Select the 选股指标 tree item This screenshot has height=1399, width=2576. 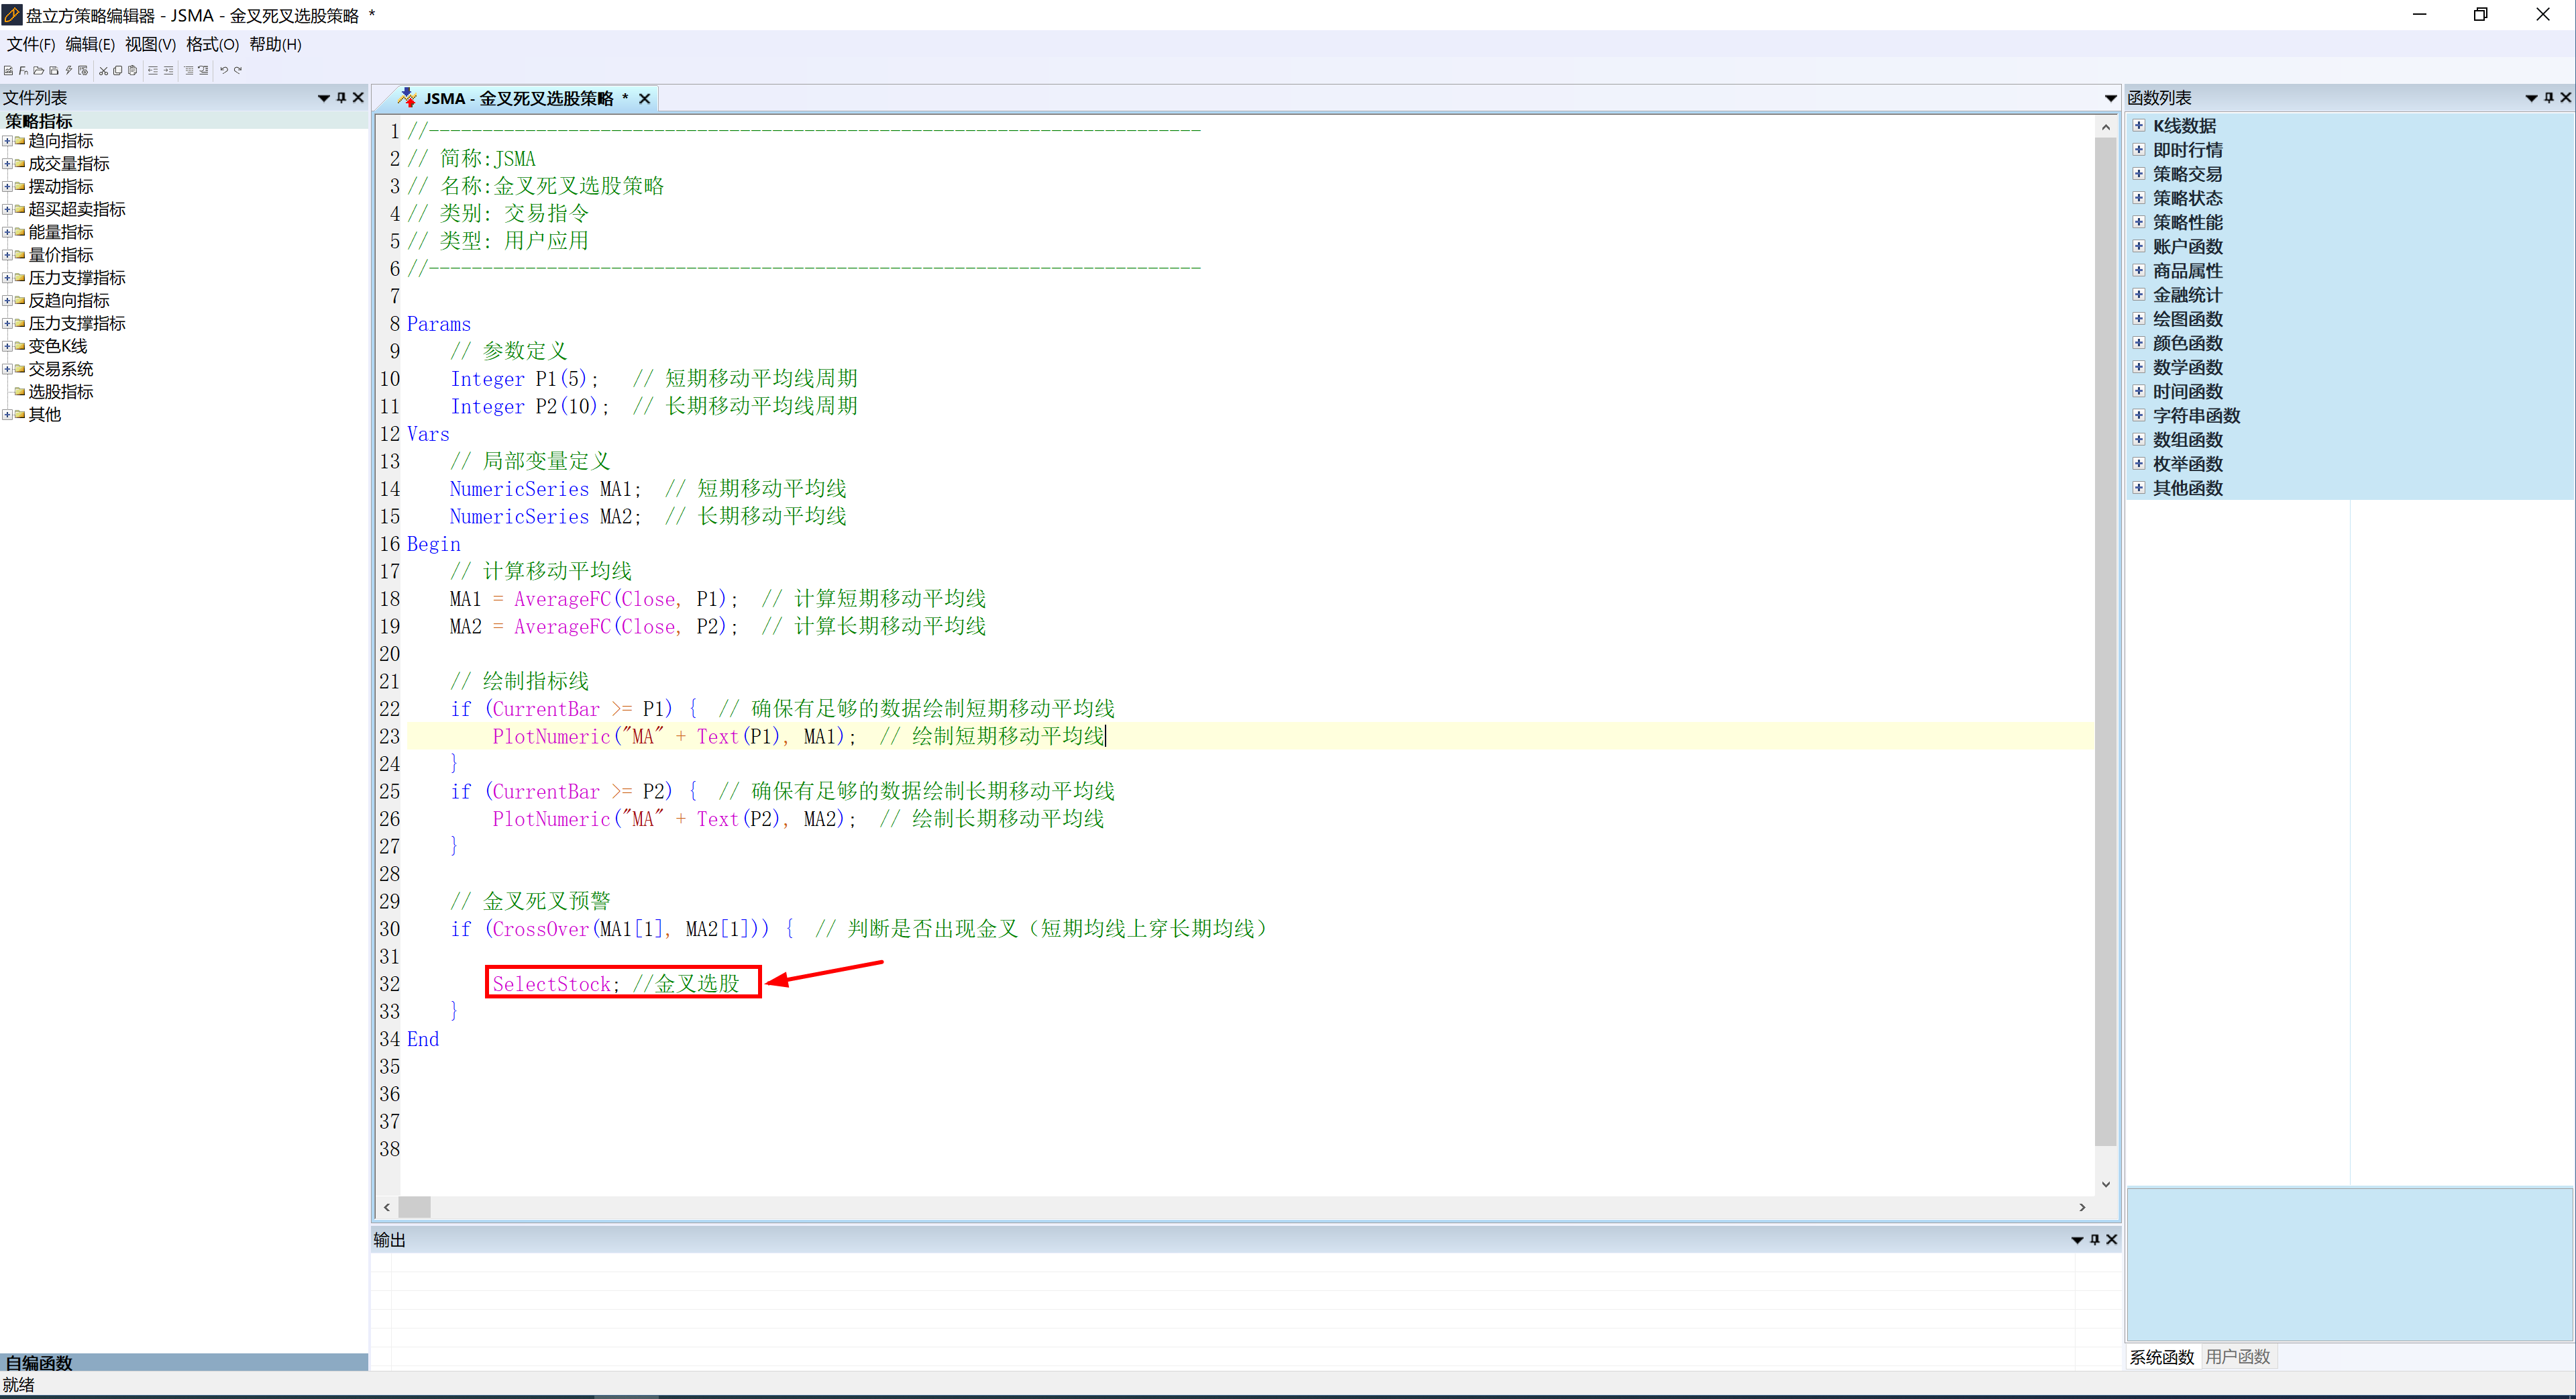pyautogui.click(x=61, y=392)
